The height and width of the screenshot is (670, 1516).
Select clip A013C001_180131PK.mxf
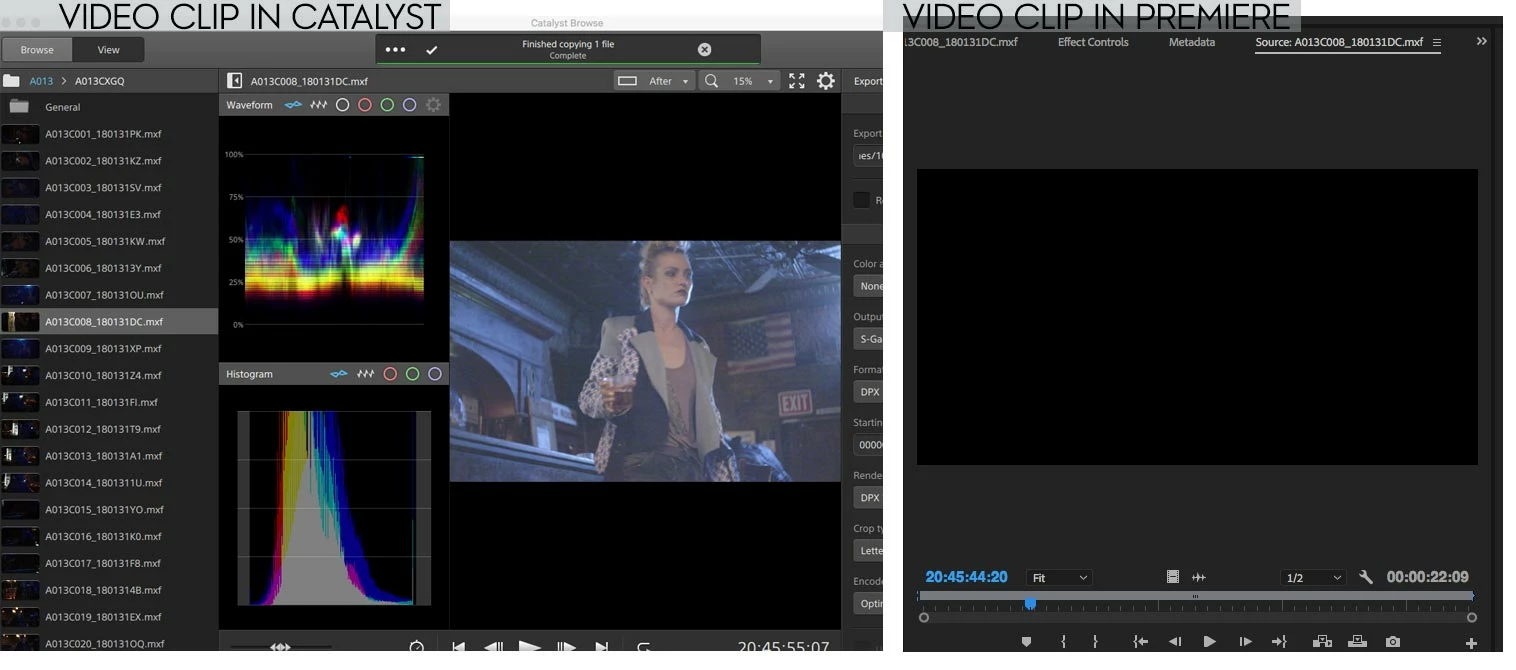[x=109, y=134]
